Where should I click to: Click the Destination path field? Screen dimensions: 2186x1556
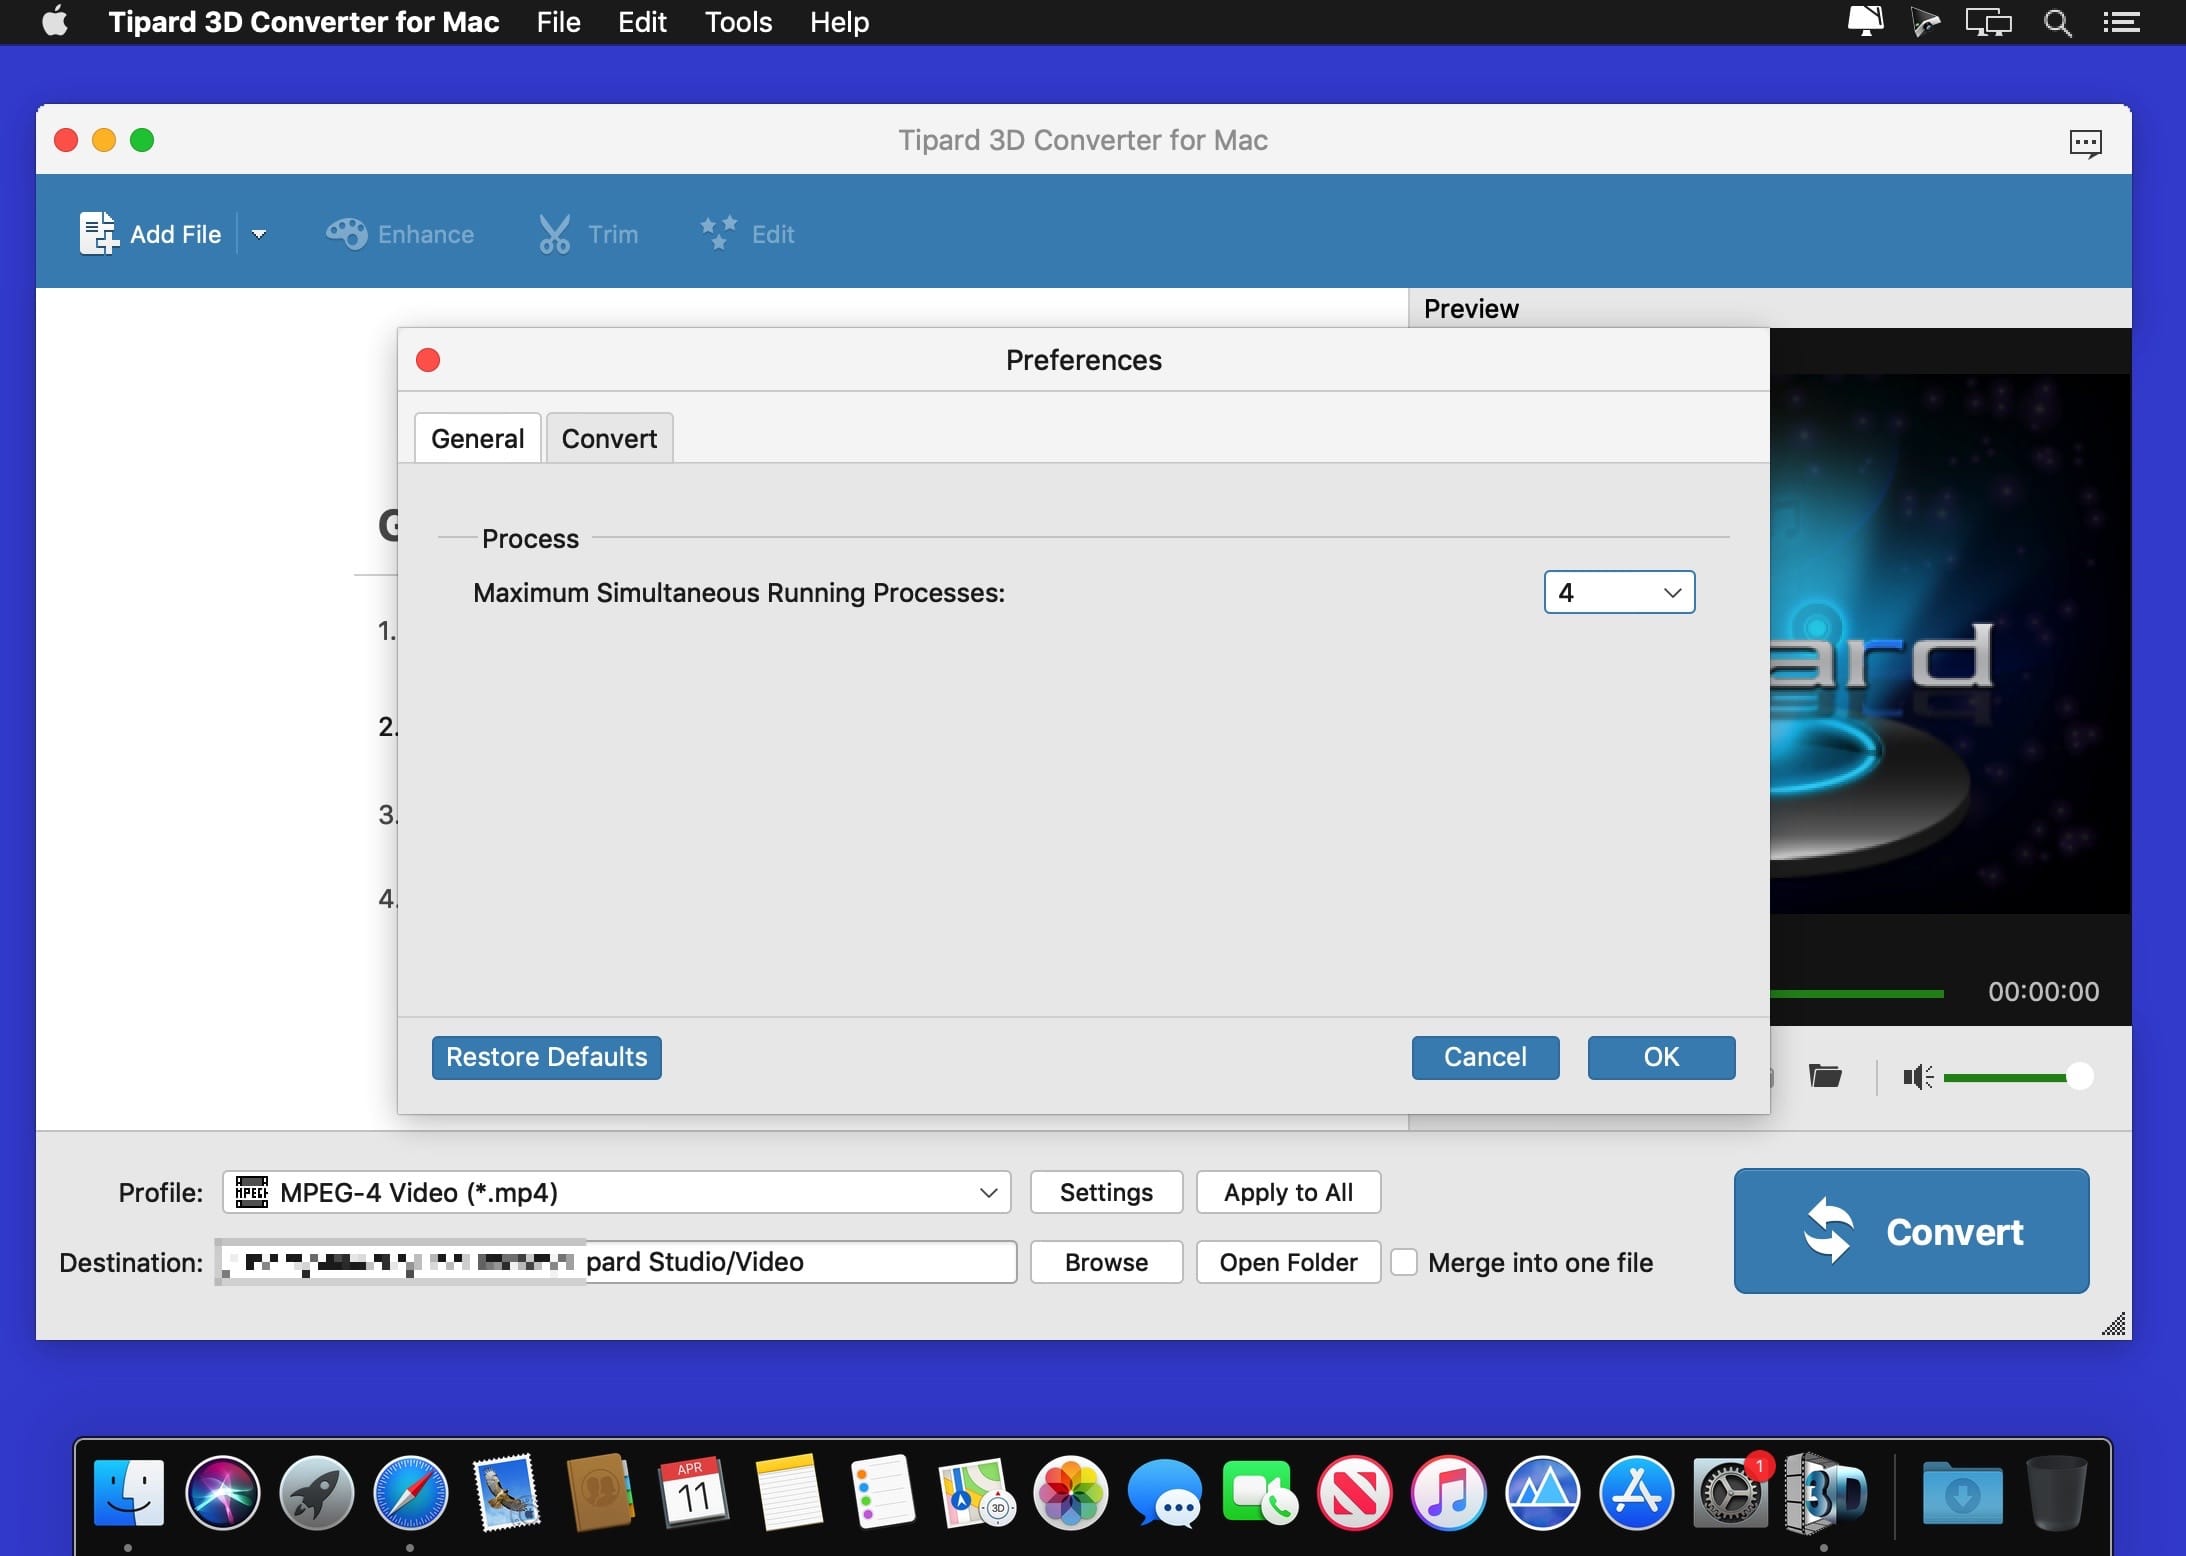click(616, 1262)
